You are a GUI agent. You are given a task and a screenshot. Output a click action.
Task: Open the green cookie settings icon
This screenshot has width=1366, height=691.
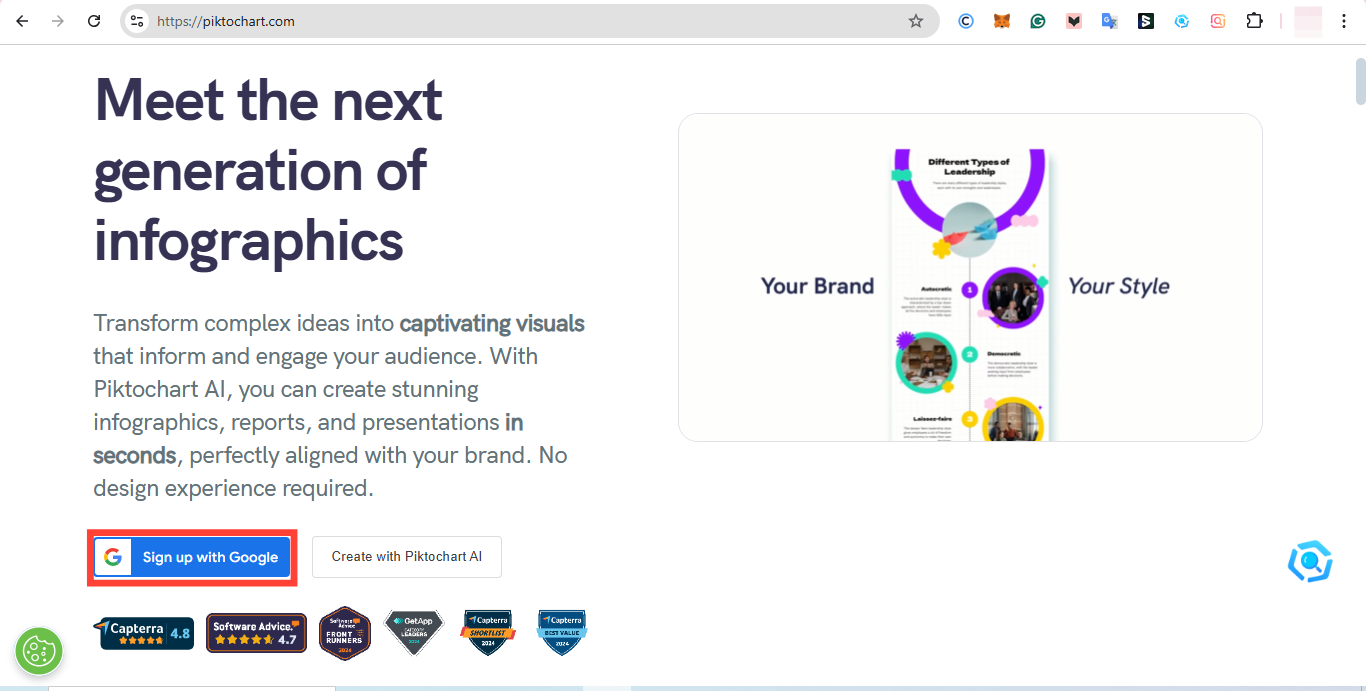pos(39,651)
